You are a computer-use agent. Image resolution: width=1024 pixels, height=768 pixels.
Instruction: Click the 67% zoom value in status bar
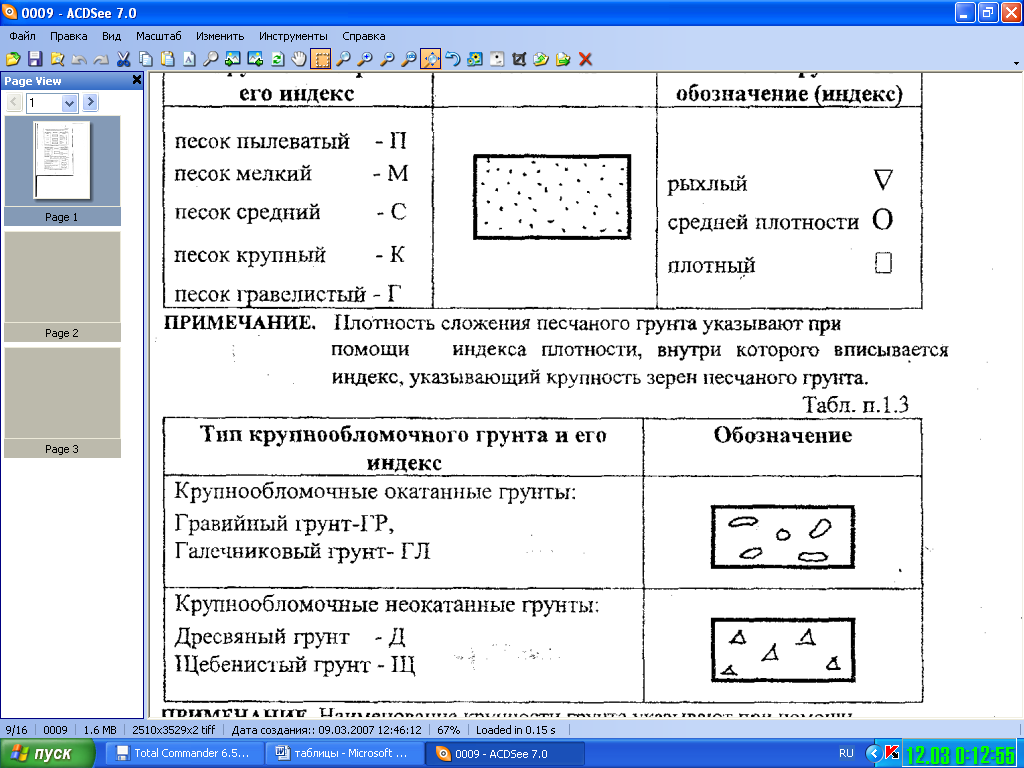click(x=449, y=729)
